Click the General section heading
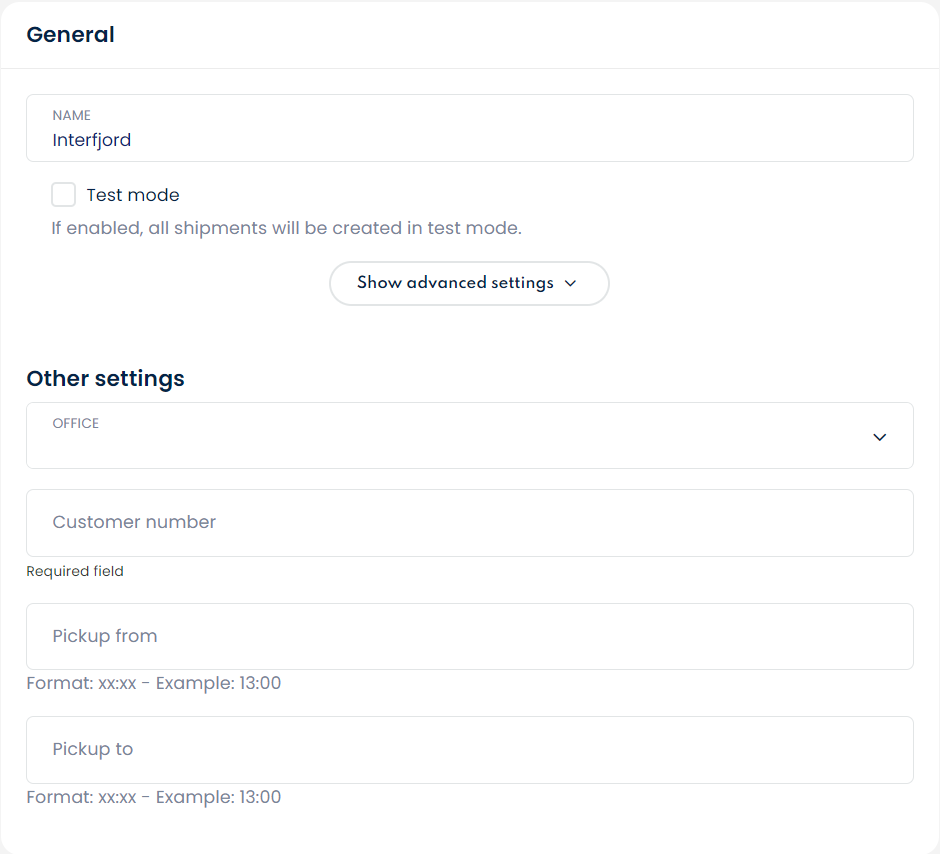Image resolution: width=940 pixels, height=854 pixels. pos(70,34)
